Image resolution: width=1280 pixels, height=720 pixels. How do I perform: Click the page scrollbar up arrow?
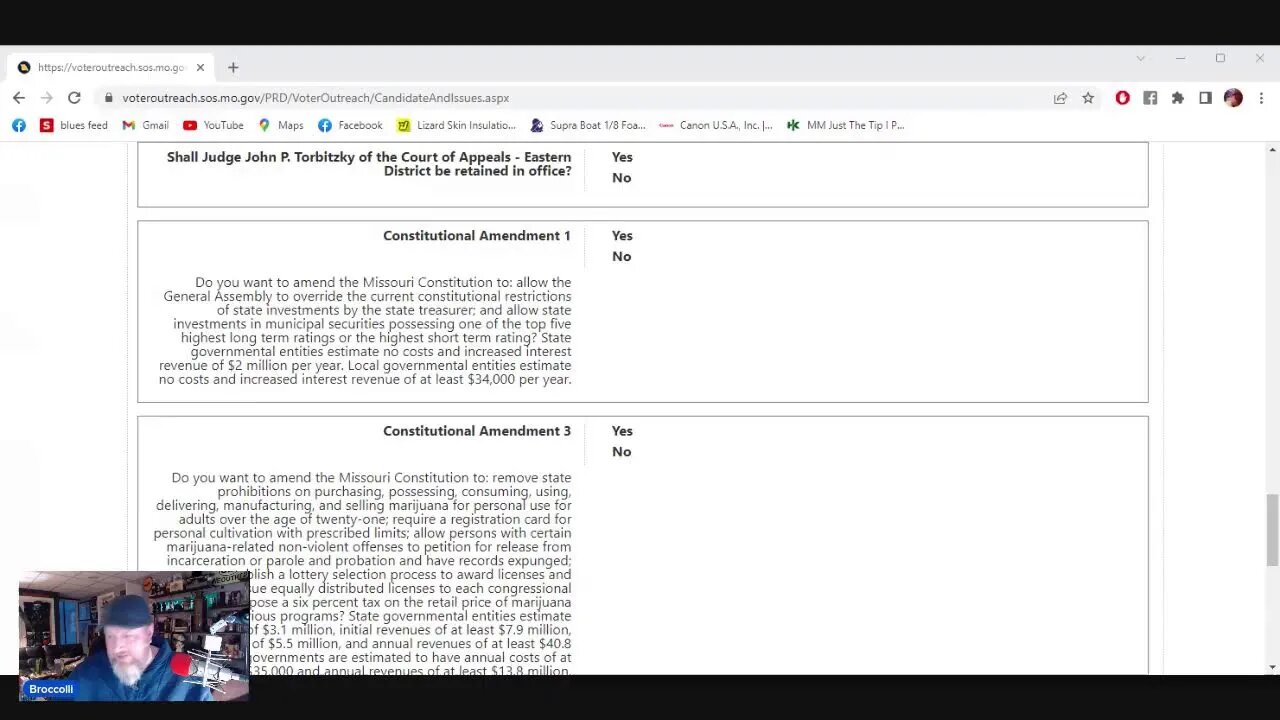pos(1272,150)
